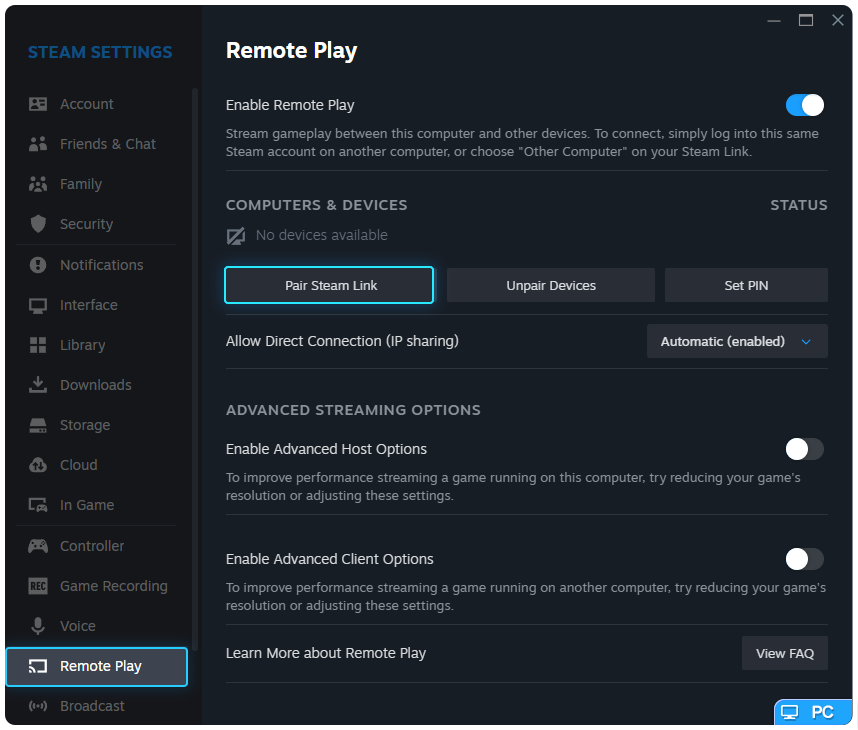Go to Friends & Chat settings

pos(97,144)
